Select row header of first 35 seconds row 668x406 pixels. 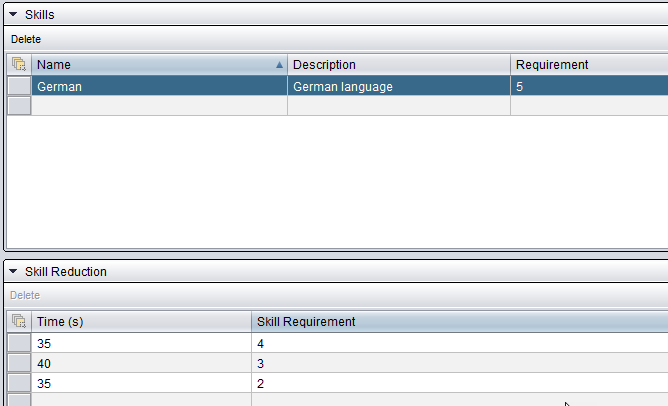(x=18, y=342)
